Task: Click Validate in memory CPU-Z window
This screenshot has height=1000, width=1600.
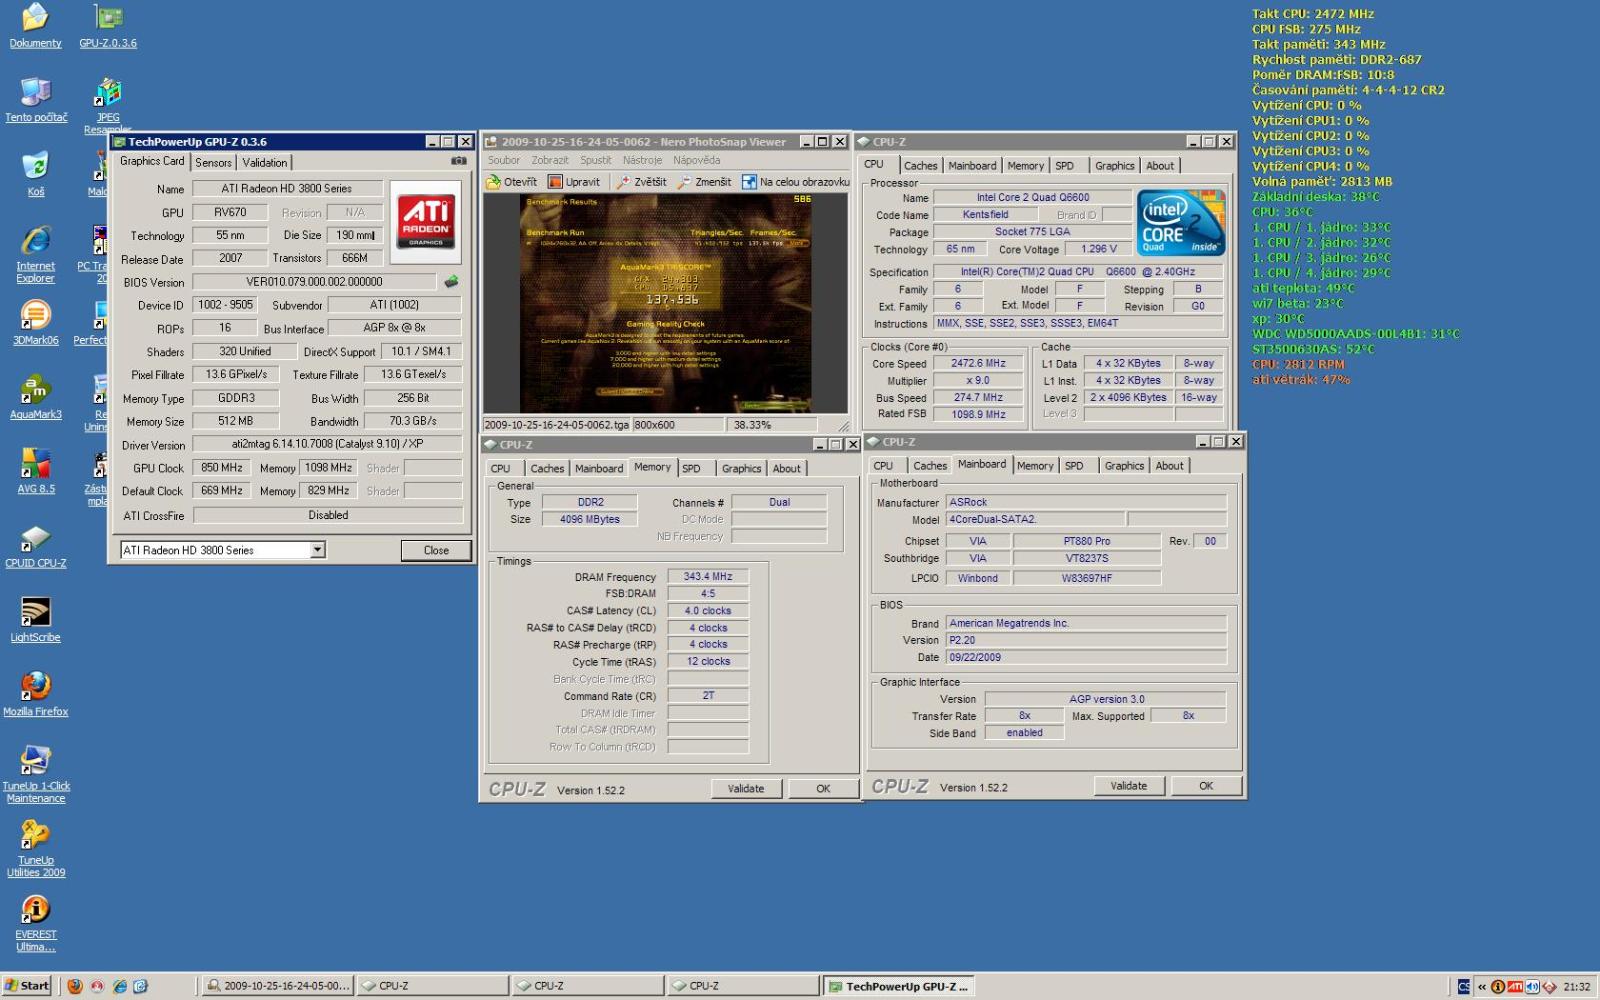Action: (745, 788)
